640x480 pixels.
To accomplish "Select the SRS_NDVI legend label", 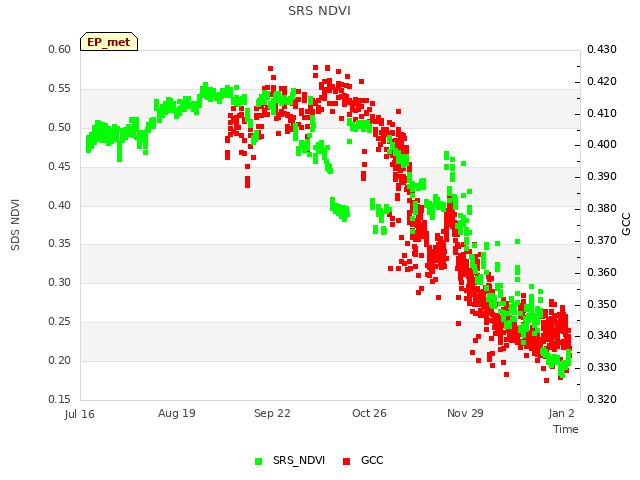I will 299,460.
